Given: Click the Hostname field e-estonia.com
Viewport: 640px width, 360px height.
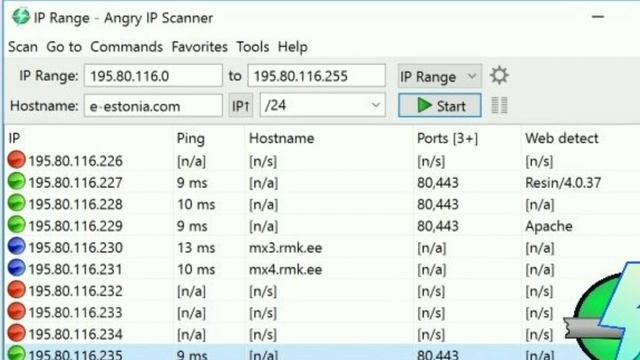Looking at the screenshot, I should [153, 106].
